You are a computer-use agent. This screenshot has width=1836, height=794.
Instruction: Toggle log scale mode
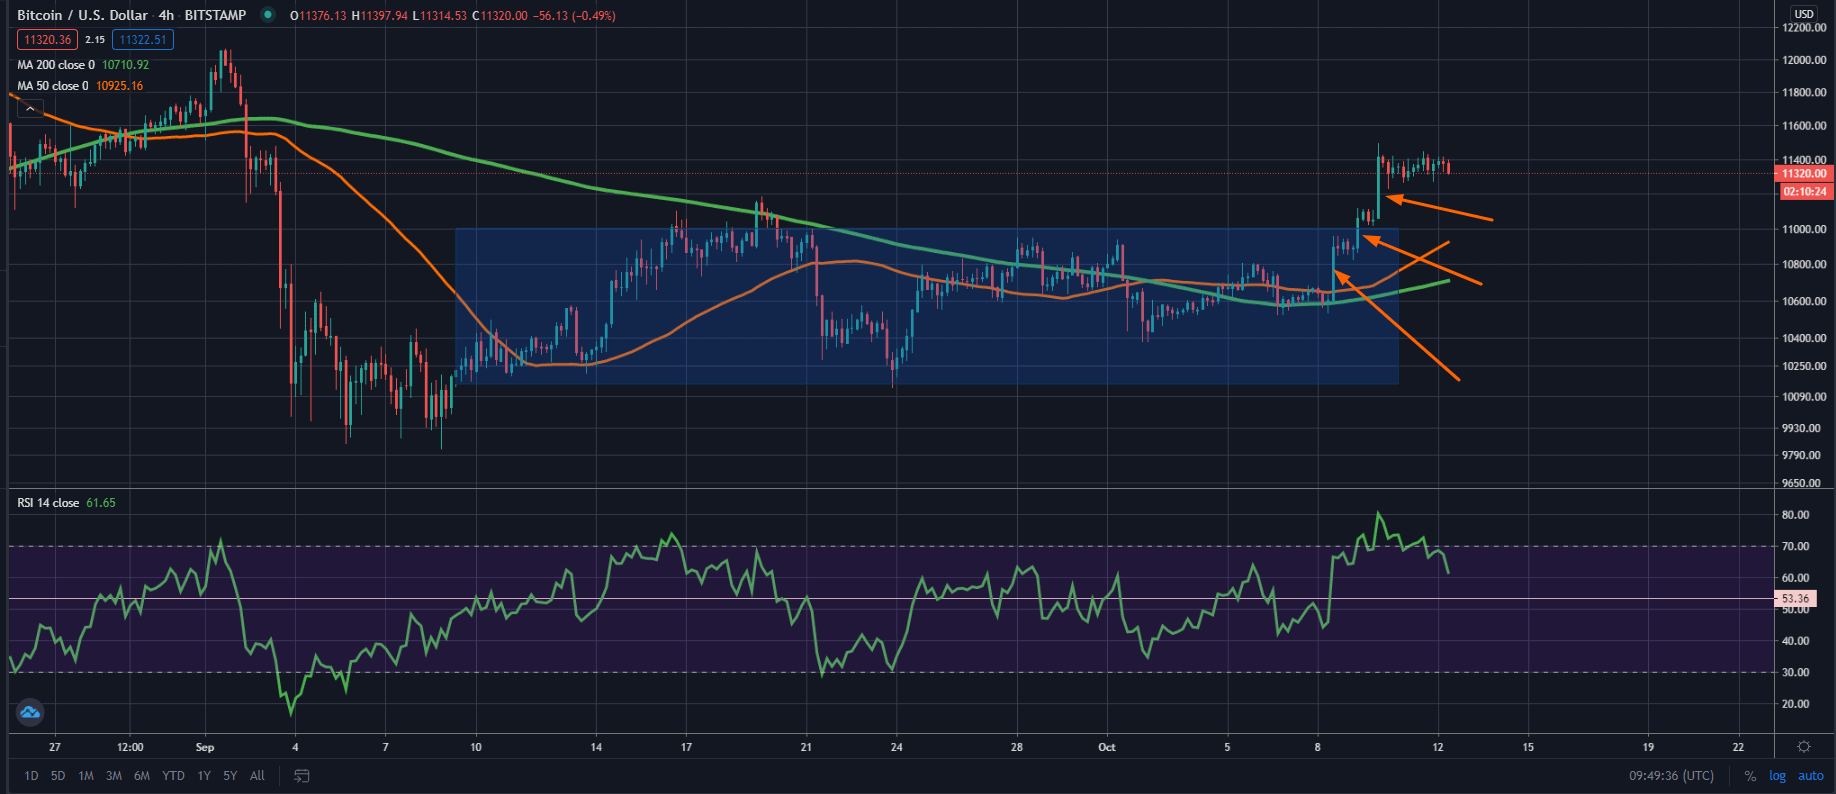coord(1777,776)
